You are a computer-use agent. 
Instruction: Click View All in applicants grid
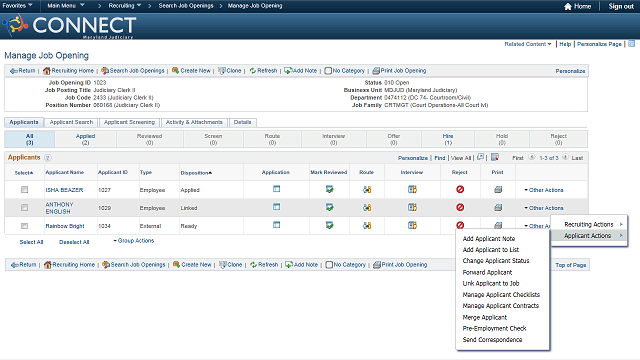[461, 158]
